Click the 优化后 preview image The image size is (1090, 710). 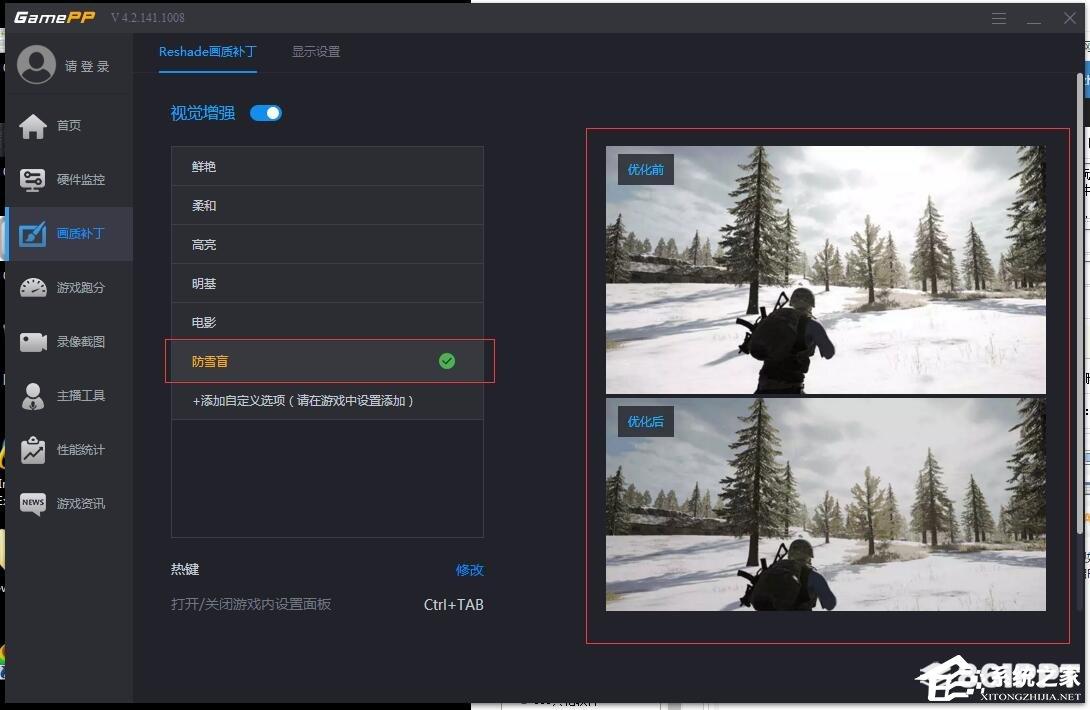pos(826,504)
